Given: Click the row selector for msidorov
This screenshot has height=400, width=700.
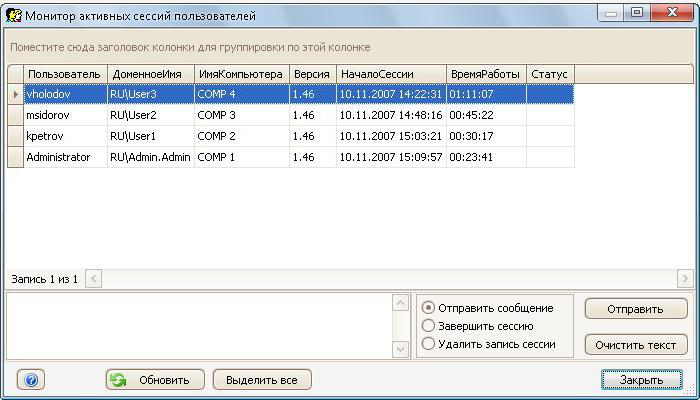Looking at the screenshot, I should point(16,115).
